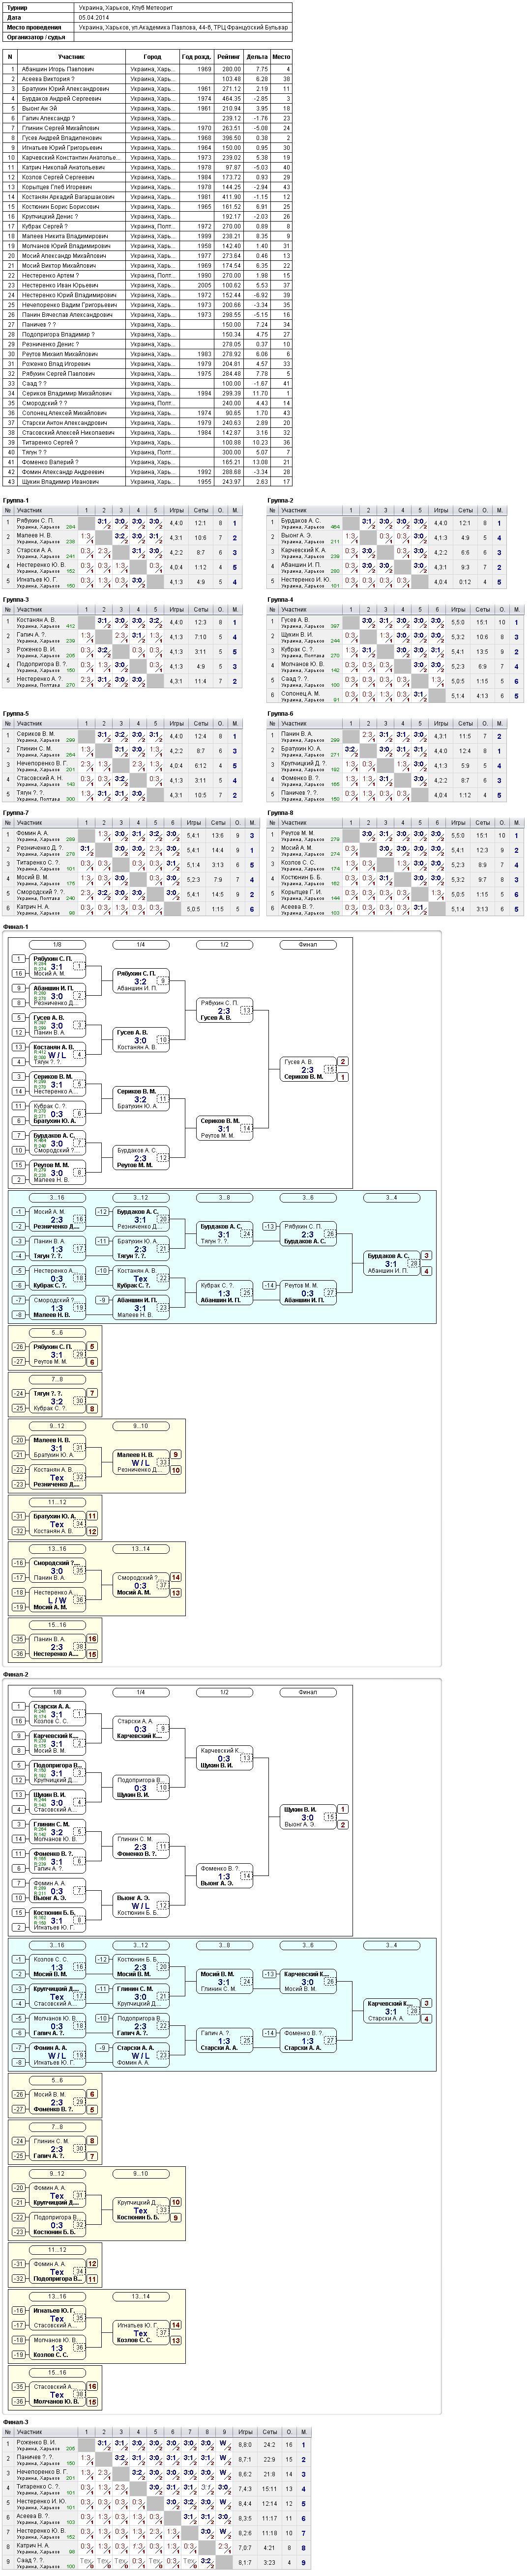
Task: Select participant 'Нечепоренко Вадим Григорьевич'
Action: pos(68,305)
